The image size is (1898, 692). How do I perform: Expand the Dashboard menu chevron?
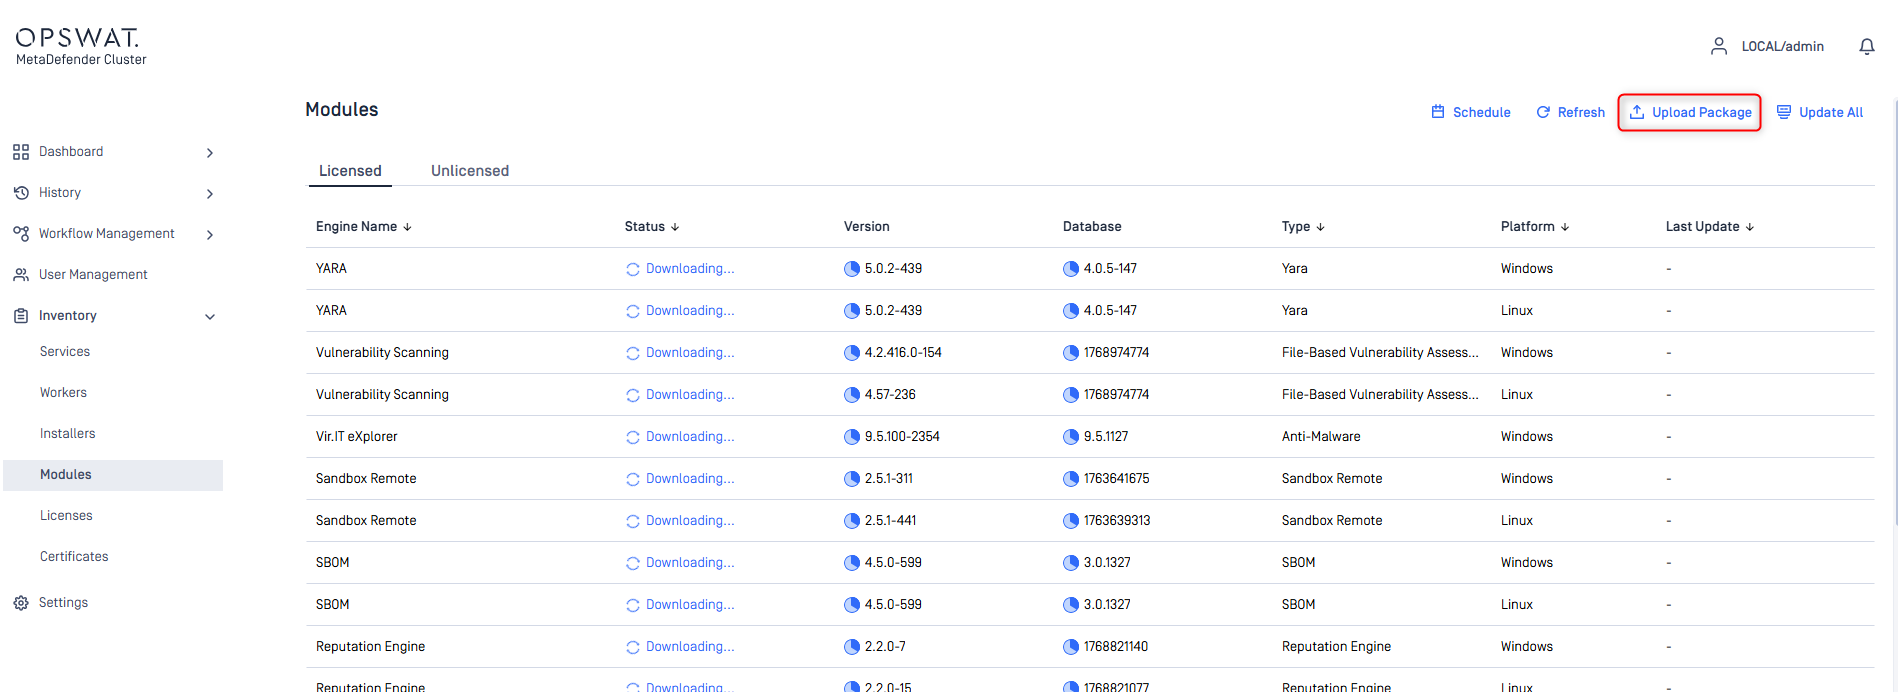pos(209,153)
